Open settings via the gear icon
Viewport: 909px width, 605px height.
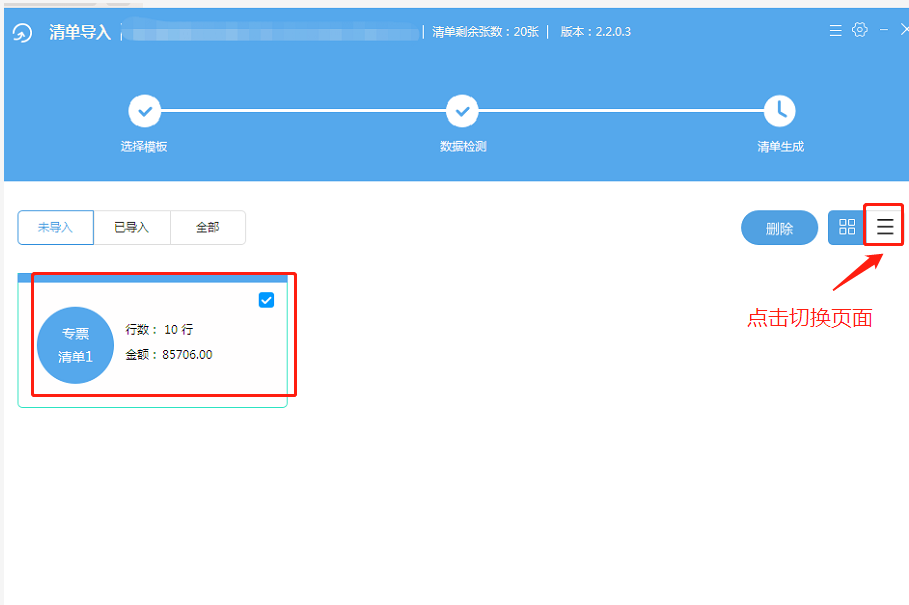click(859, 31)
